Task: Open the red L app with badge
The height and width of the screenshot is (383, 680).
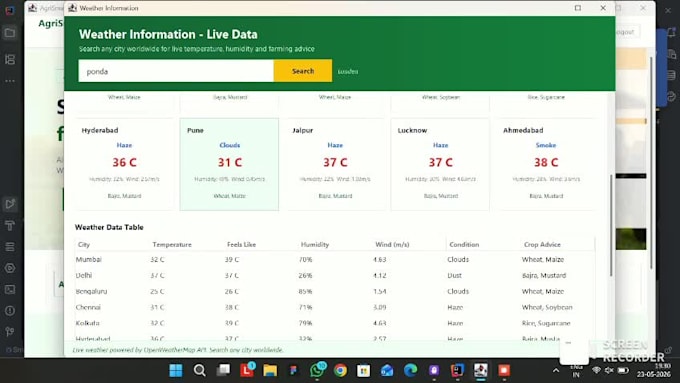Action: [247, 370]
